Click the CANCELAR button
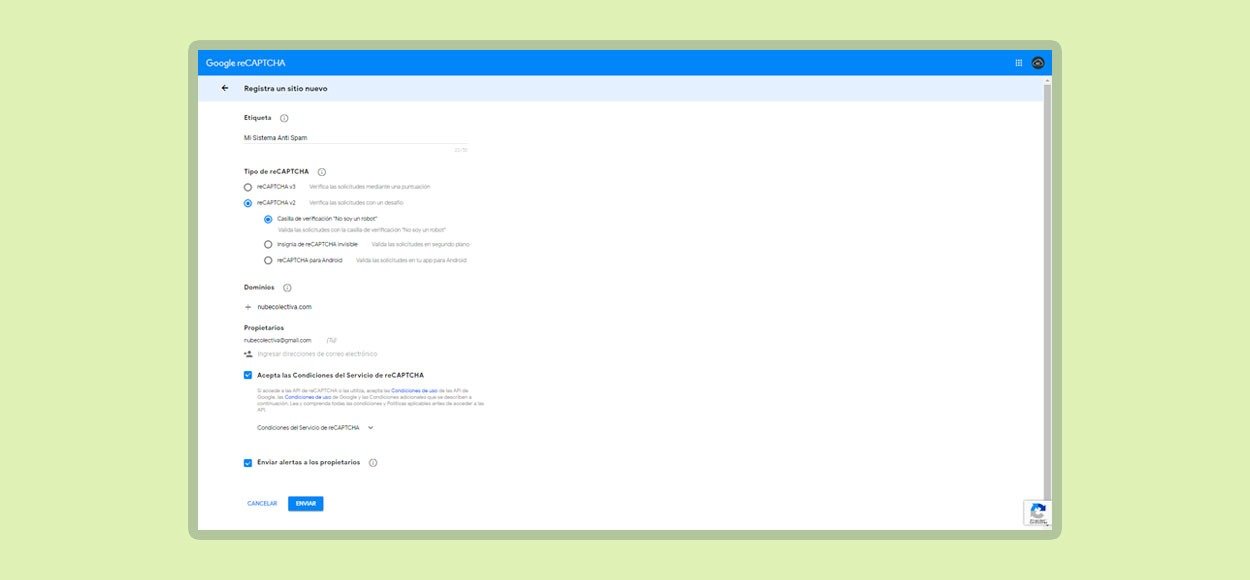The image size is (1250, 580). coord(262,504)
